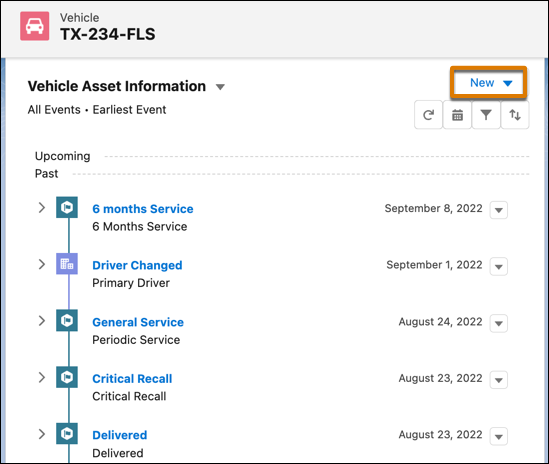This screenshot has width=549, height=464.
Task: Expand the 6 months Service event row
Action: click(x=42, y=208)
